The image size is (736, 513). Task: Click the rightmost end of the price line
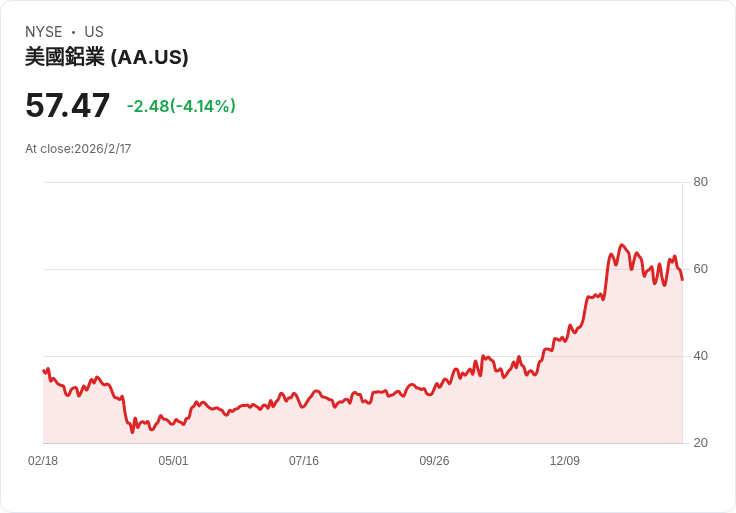682,280
